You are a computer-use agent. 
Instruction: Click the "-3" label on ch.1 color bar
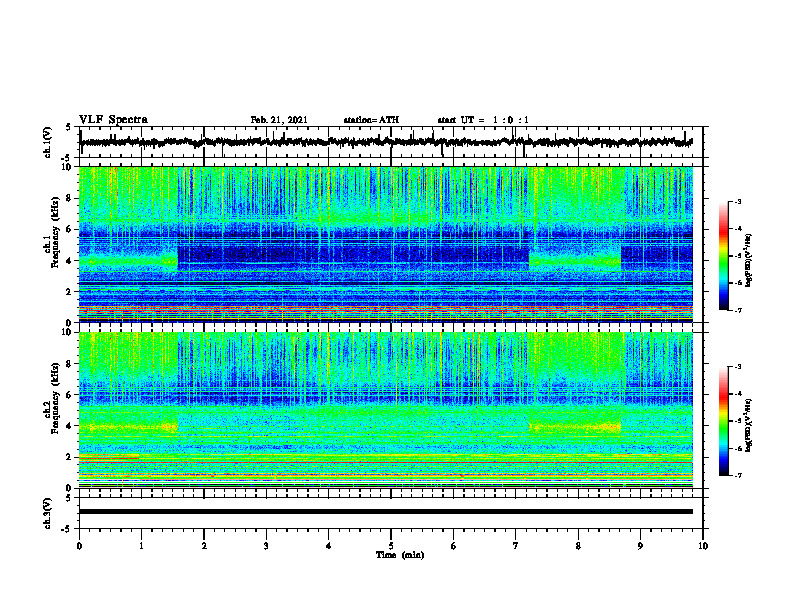[x=737, y=201]
